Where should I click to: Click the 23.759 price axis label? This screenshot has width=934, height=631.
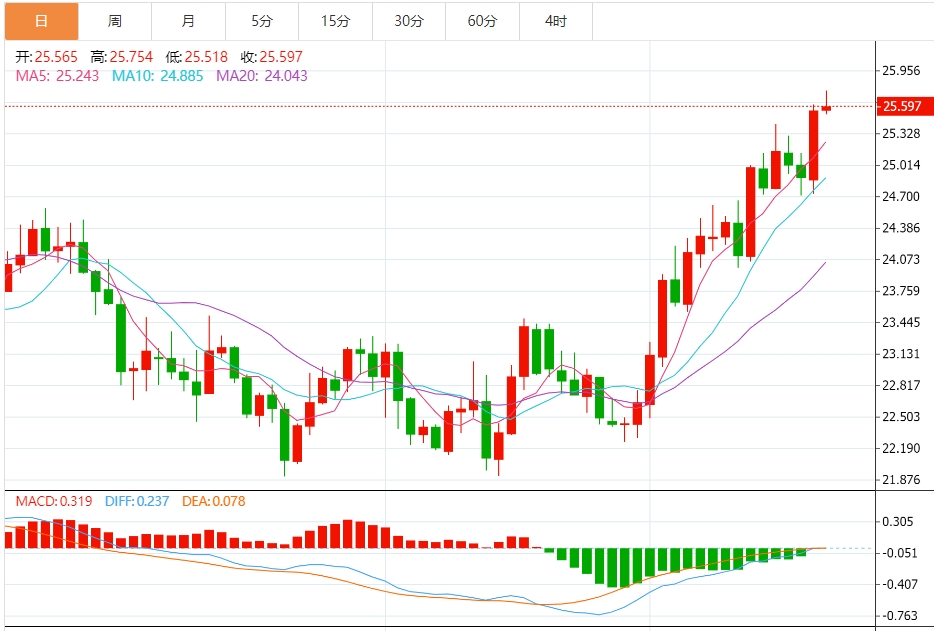pos(901,291)
